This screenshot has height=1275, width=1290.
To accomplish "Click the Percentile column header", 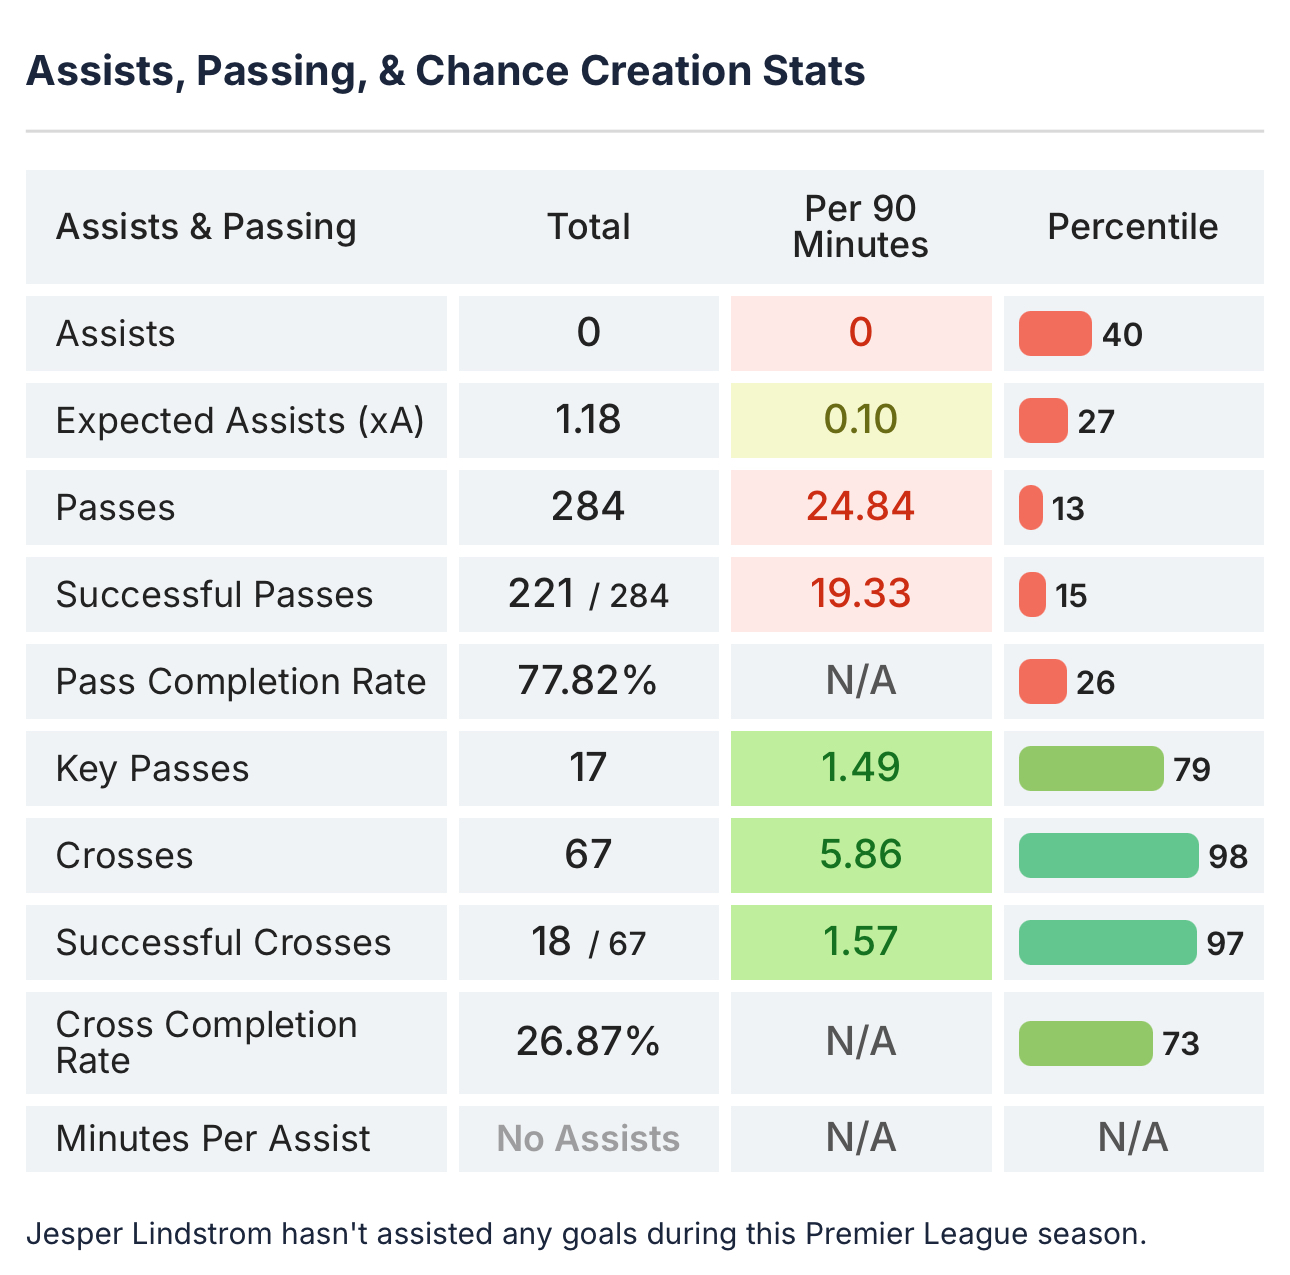I will click(1132, 227).
